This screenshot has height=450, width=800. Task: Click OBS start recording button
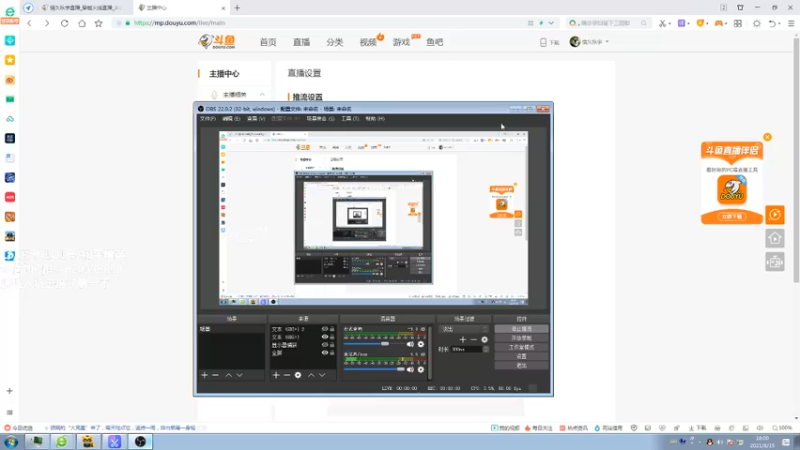(521, 338)
